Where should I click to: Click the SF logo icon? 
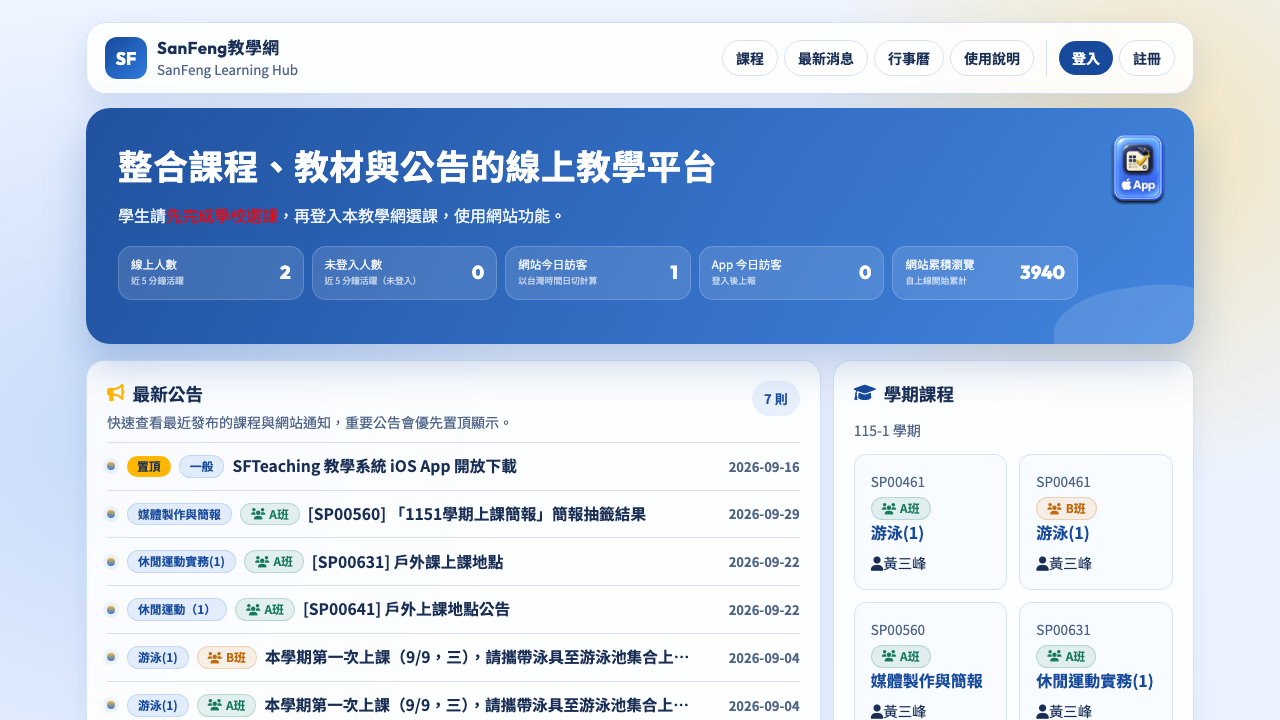126,58
